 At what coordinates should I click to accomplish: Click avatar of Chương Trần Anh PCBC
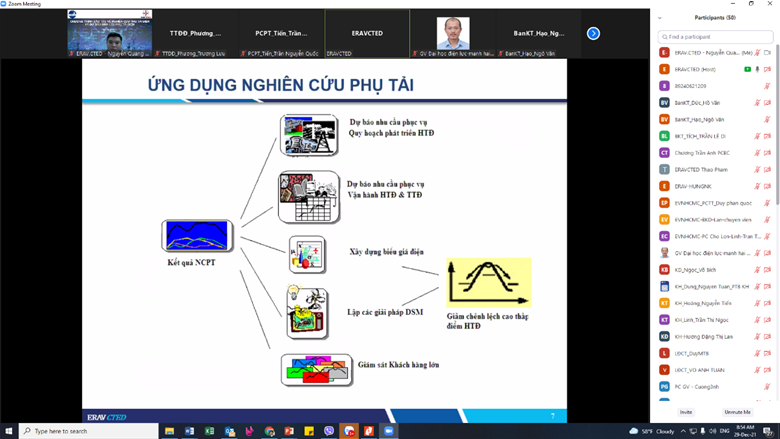point(664,153)
